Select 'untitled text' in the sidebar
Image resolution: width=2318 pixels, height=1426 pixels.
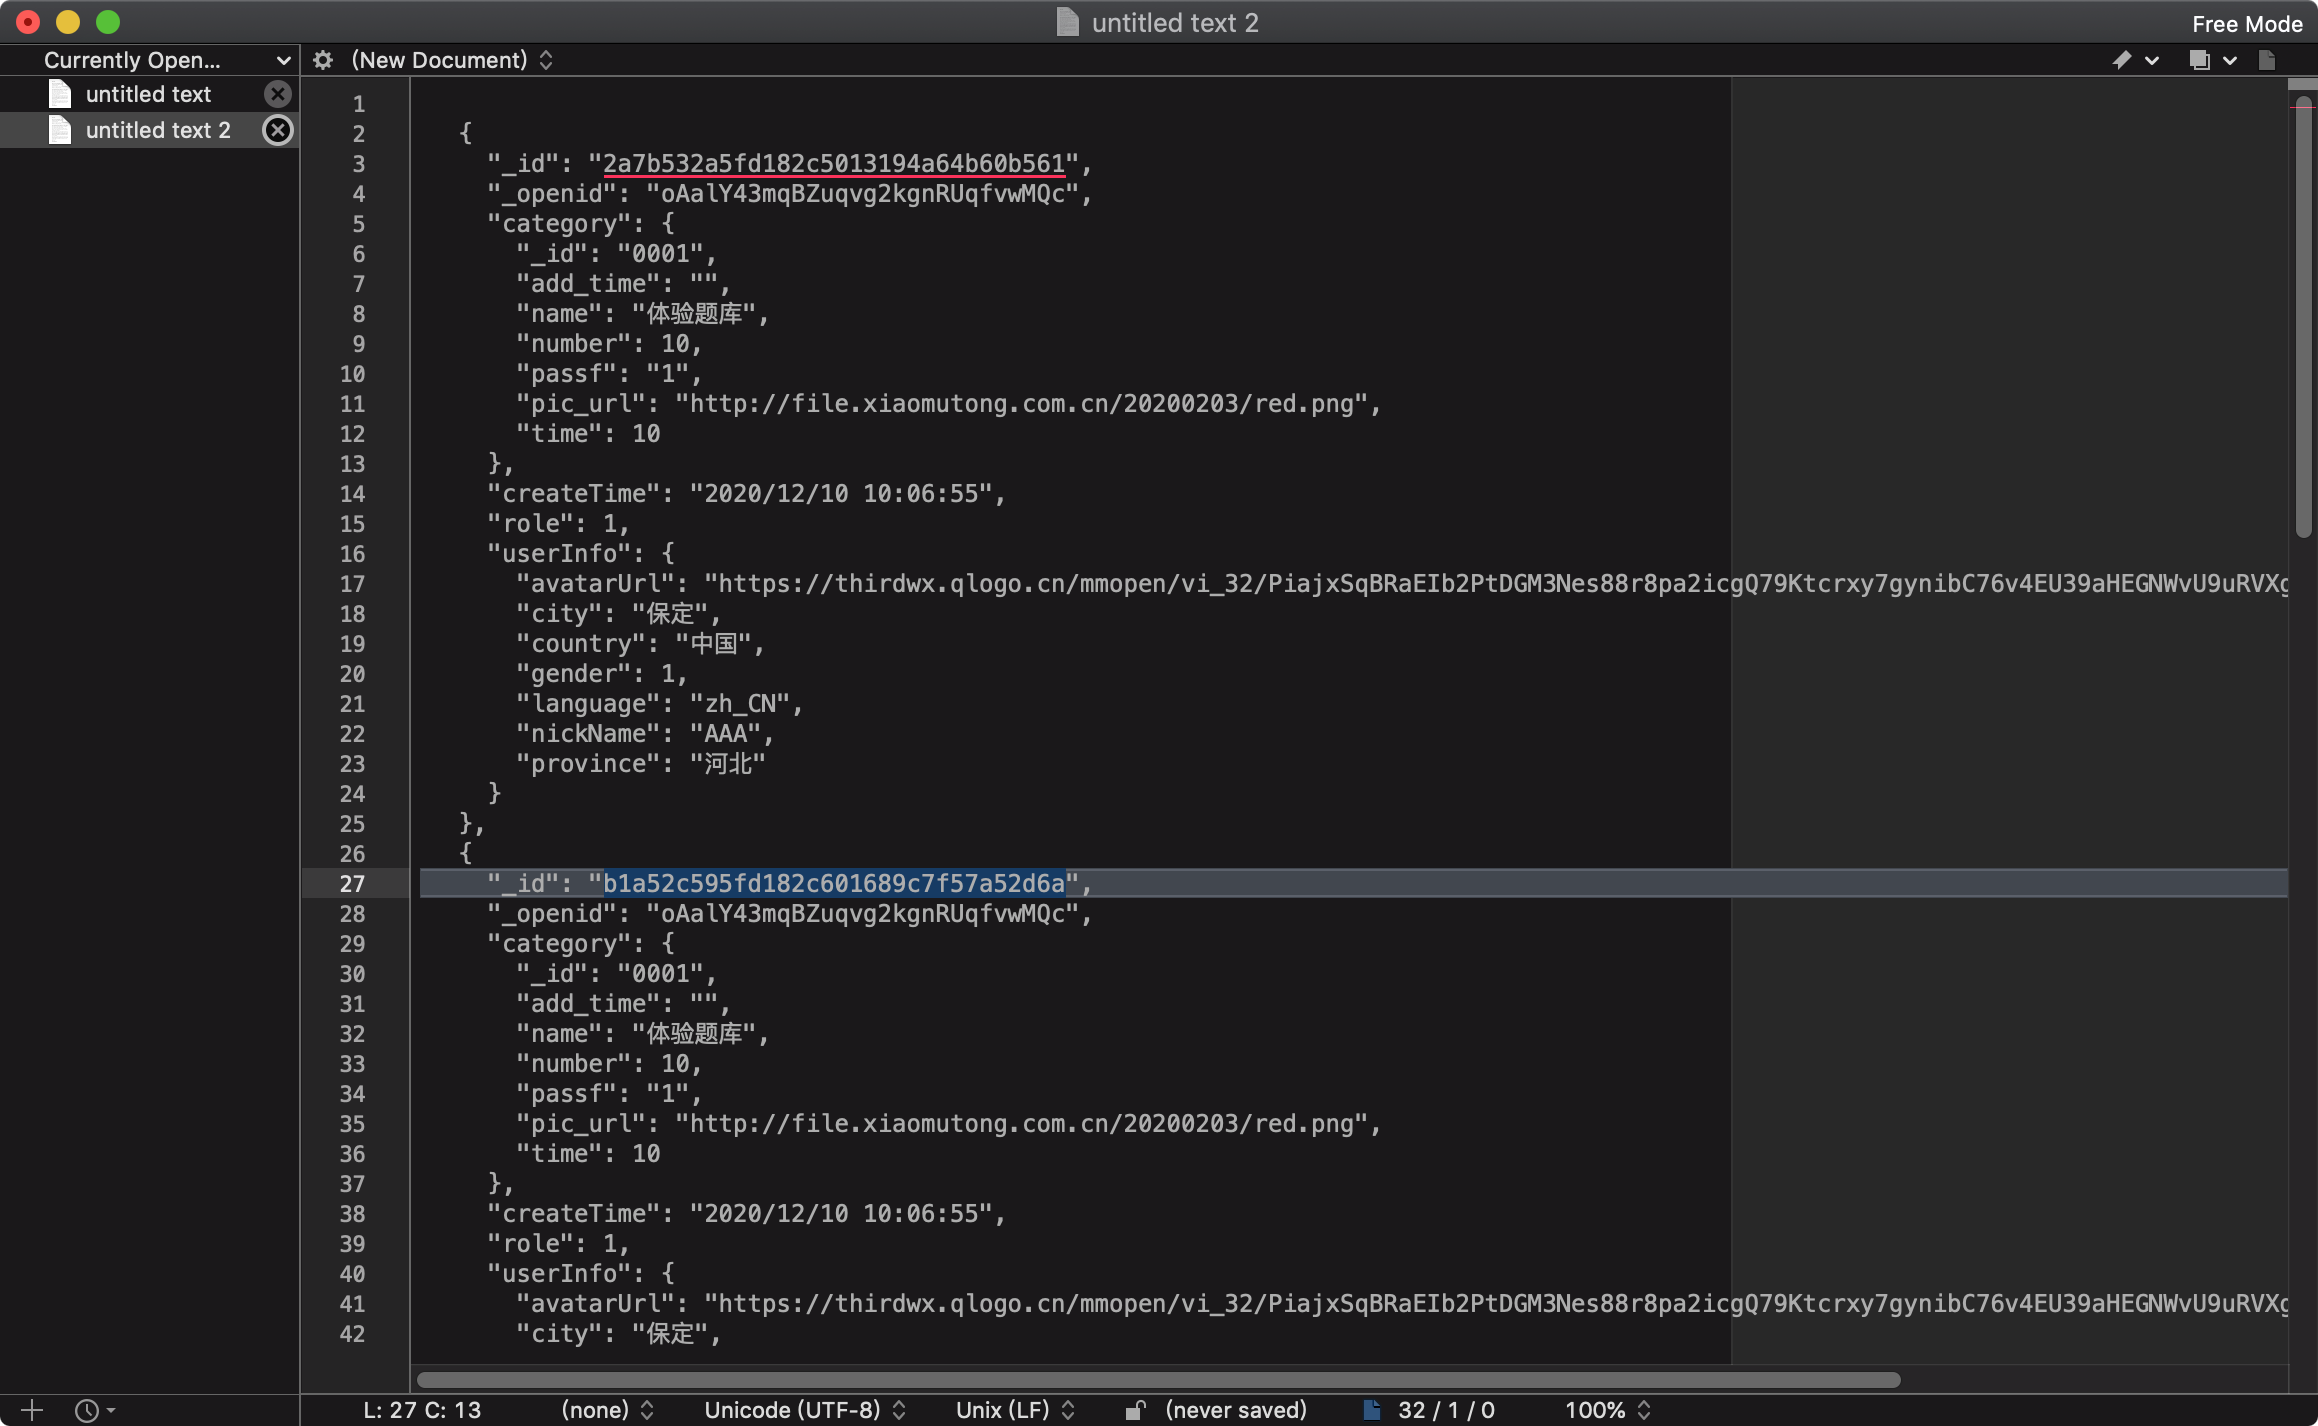click(148, 94)
